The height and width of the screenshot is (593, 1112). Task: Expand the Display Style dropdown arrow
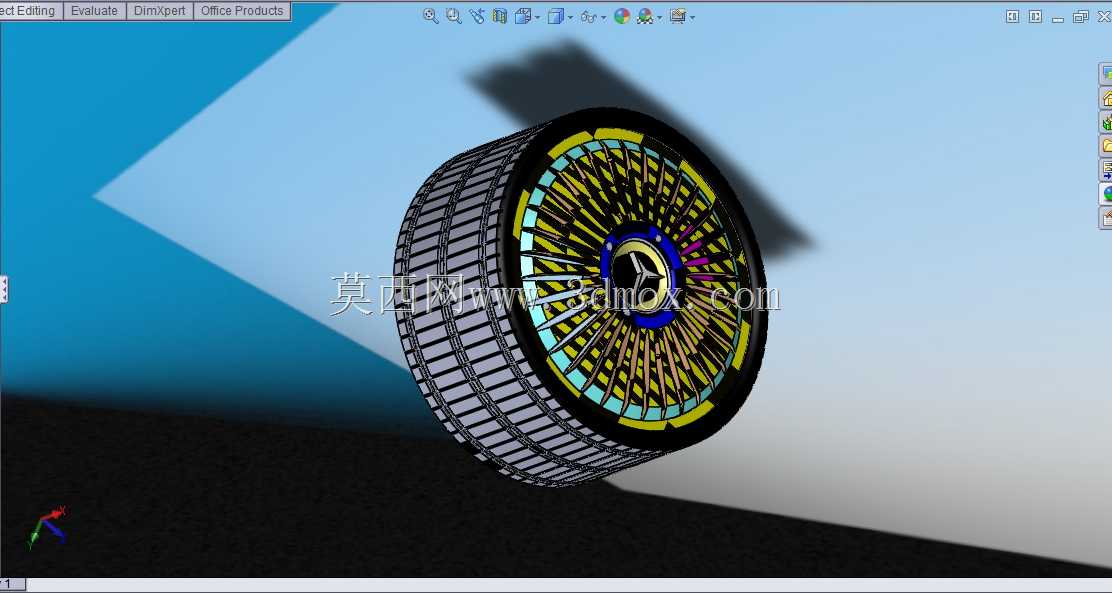coord(570,18)
